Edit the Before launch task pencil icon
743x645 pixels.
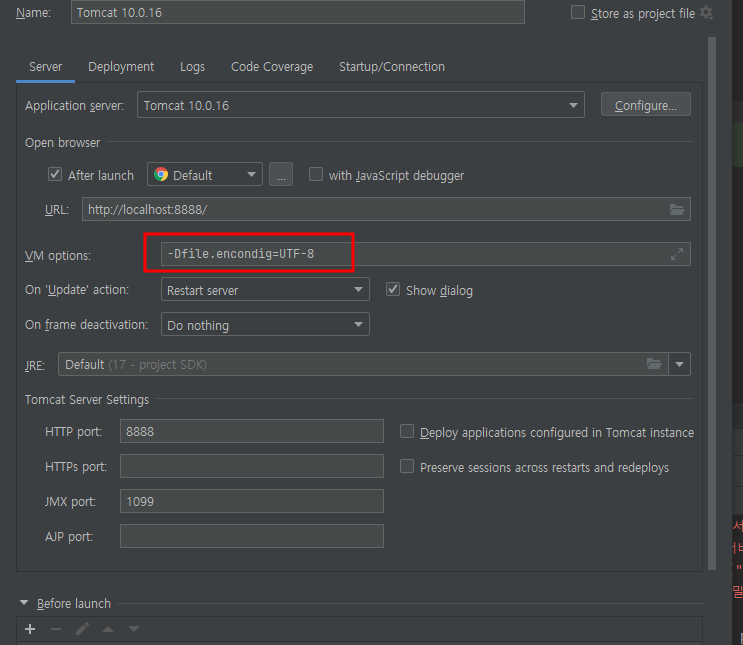[82, 629]
